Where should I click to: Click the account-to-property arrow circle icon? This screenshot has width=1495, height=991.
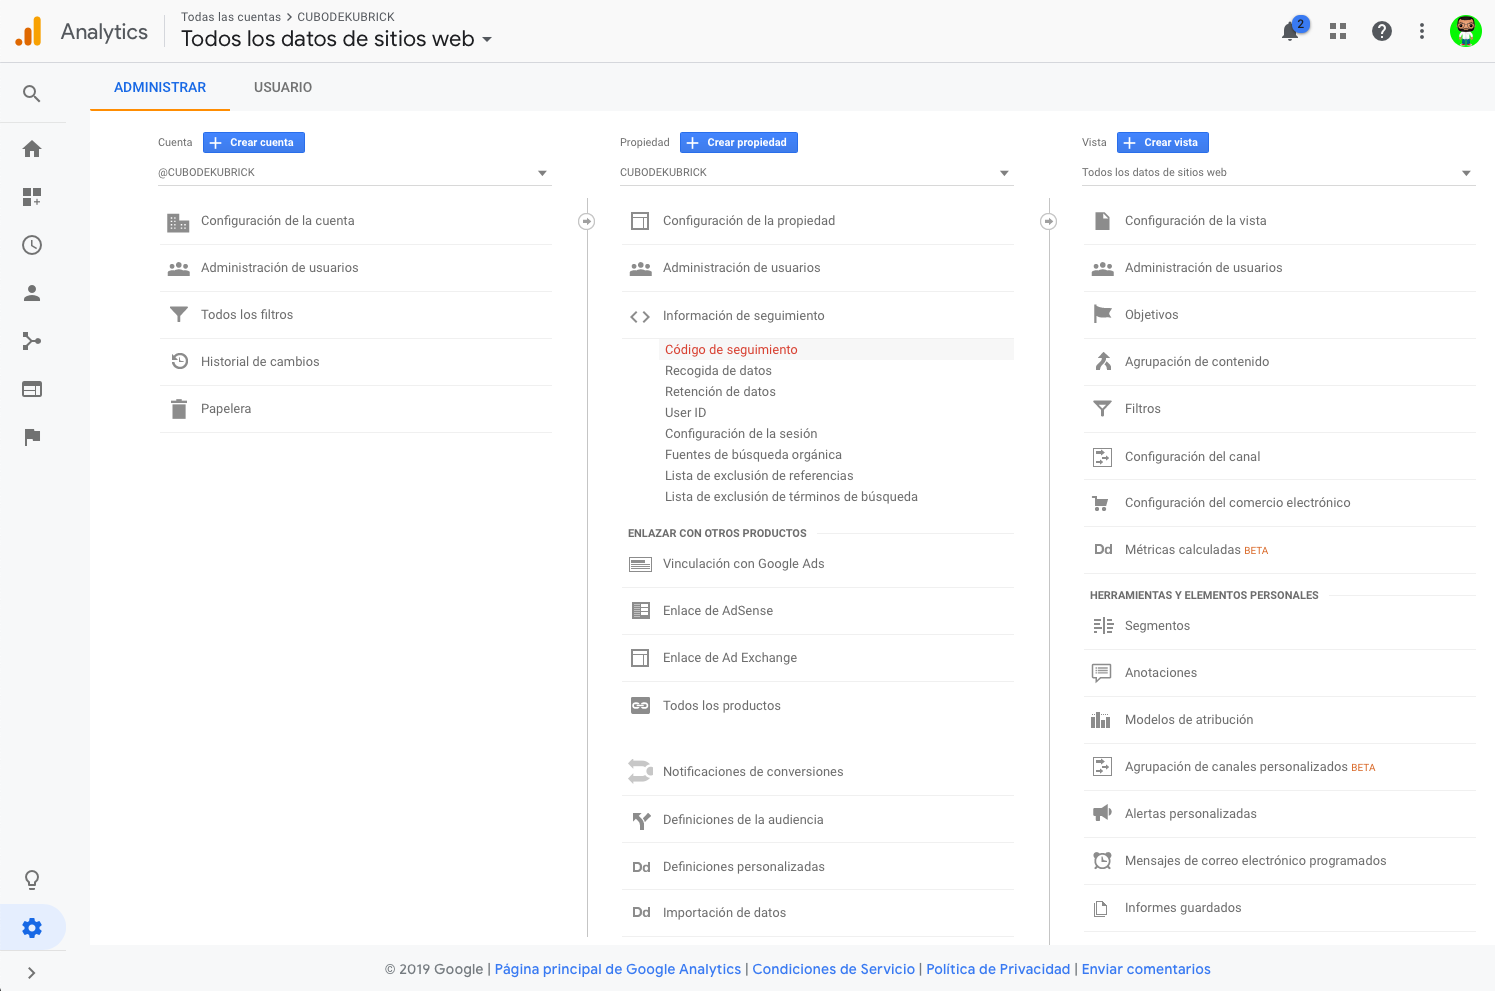(587, 221)
